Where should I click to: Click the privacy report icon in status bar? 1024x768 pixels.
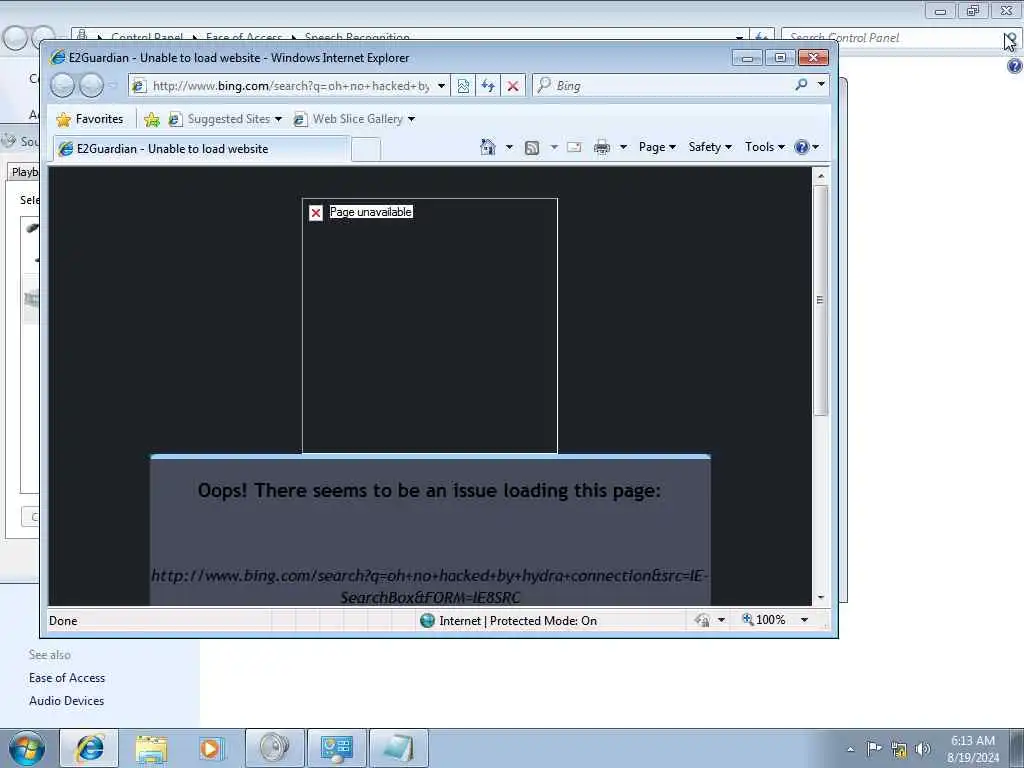703,620
